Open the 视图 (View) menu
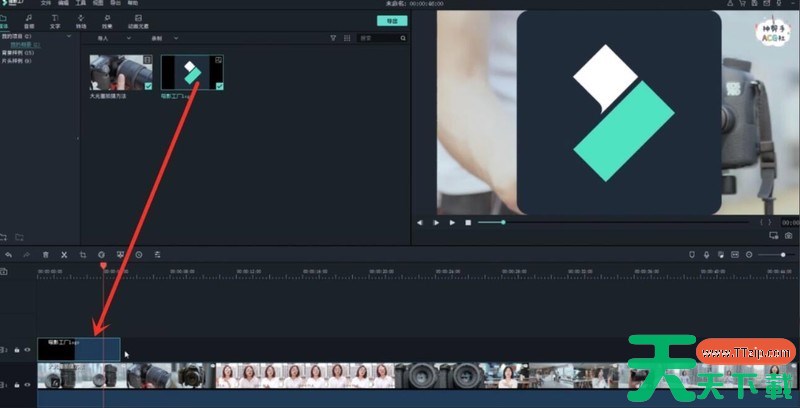This screenshot has height=408, width=800. (x=98, y=3)
